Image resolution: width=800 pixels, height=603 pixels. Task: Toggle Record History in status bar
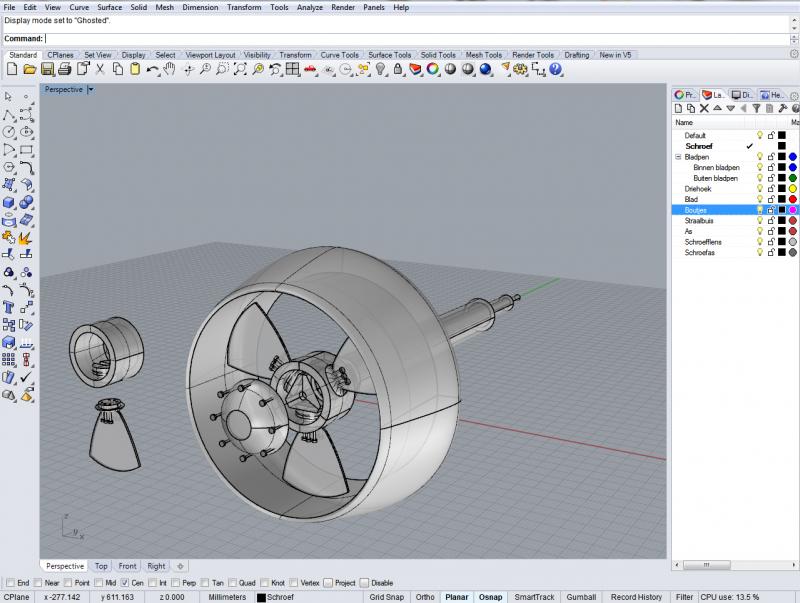point(636,597)
